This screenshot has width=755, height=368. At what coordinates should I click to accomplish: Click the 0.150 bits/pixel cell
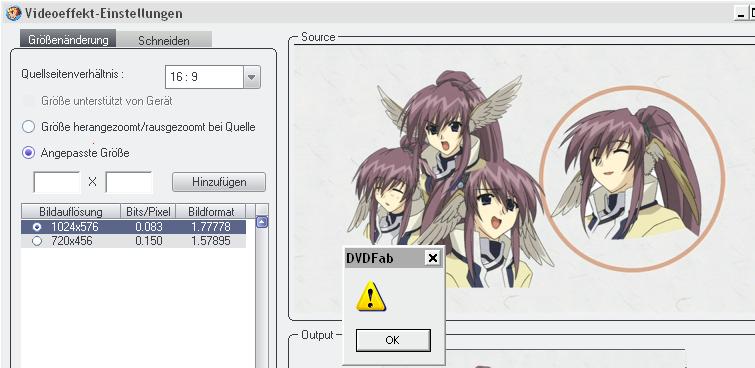point(149,241)
